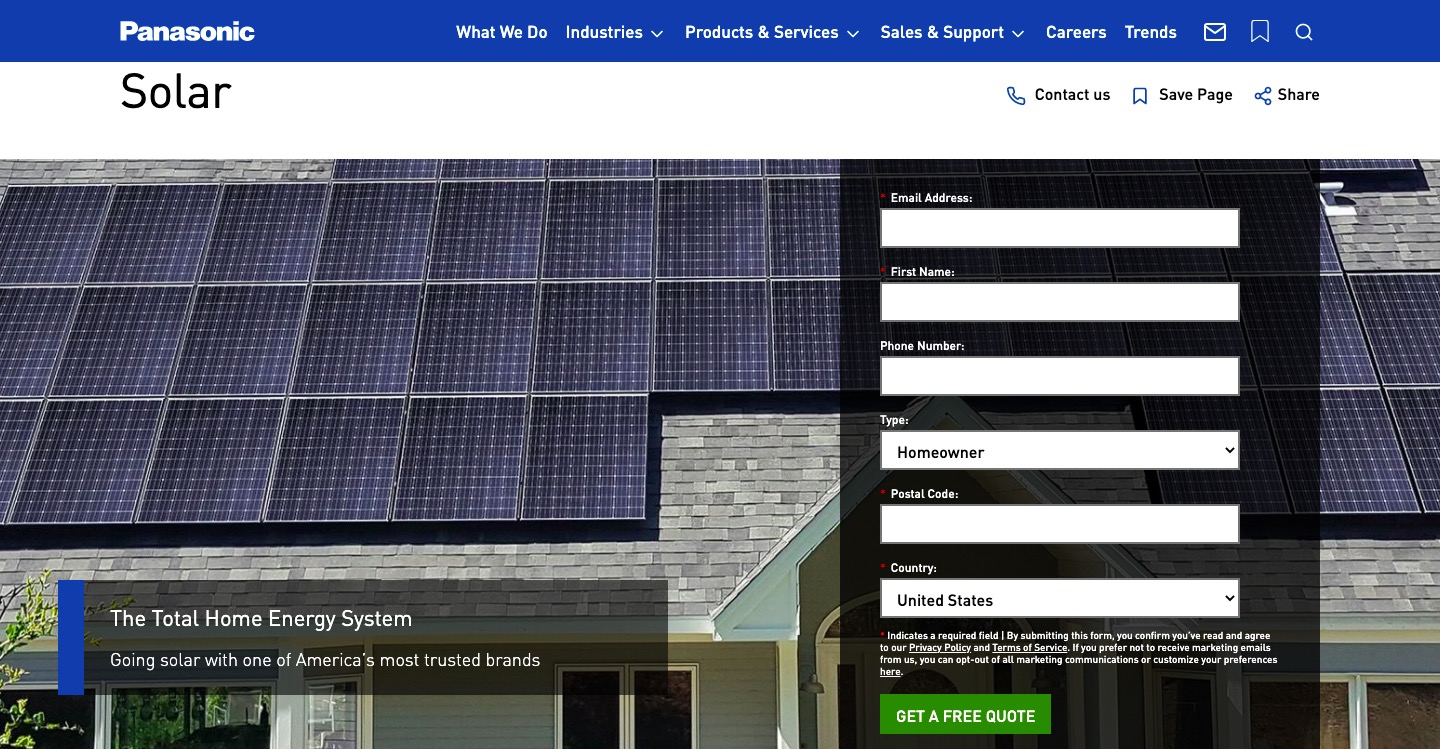This screenshot has height=749, width=1440.
Task: Click the Contact us link
Action: tap(1072, 95)
